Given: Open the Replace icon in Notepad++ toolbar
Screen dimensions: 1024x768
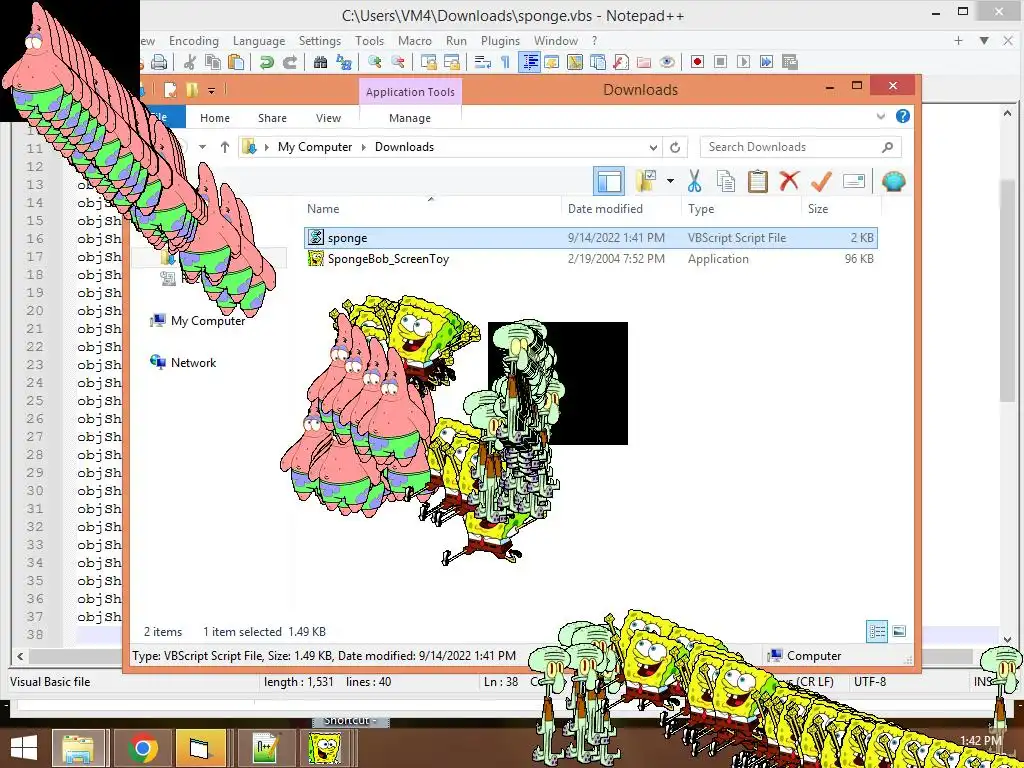Looking at the screenshot, I should [x=344, y=62].
